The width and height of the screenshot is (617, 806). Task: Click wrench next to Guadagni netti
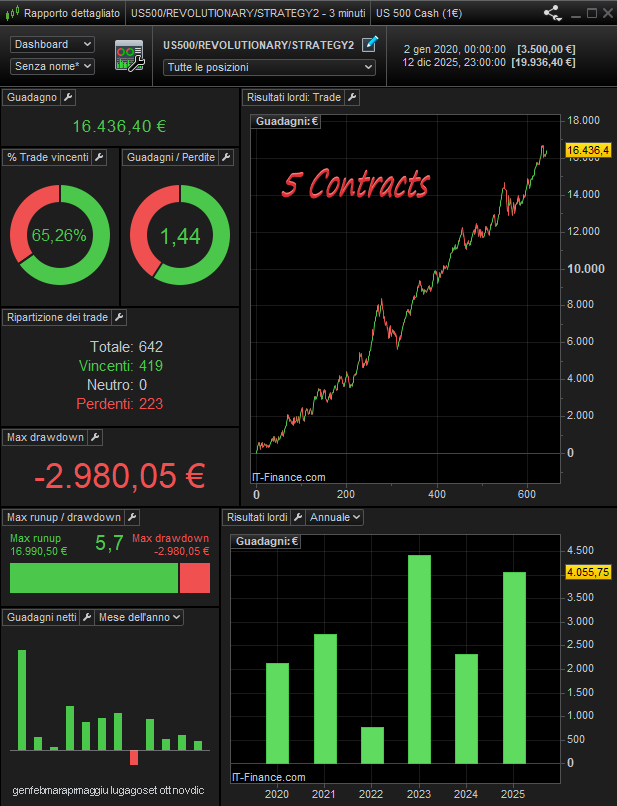pyautogui.click(x=87, y=618)
